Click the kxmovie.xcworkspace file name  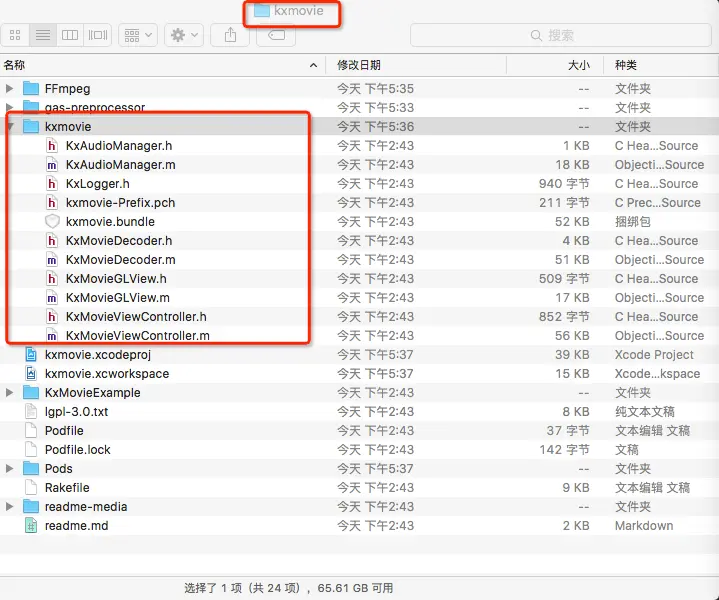coord(107,374)
